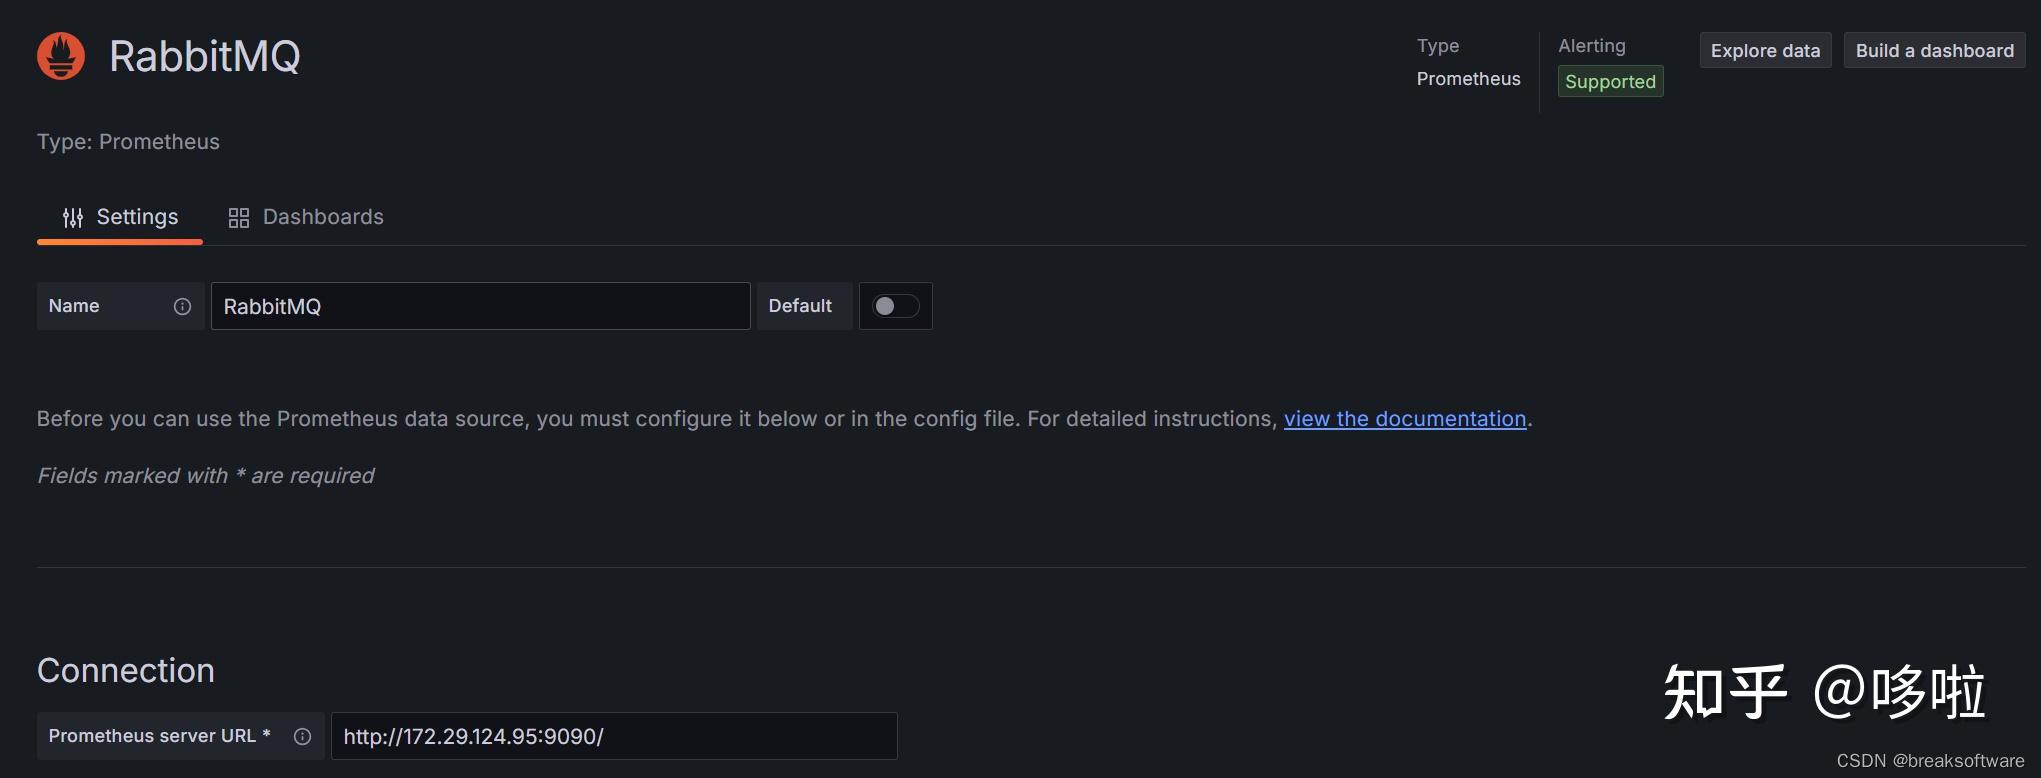Click the Alerting label in the header
Viewport: 2041px width, 778px height.
tap(1592, 46)
